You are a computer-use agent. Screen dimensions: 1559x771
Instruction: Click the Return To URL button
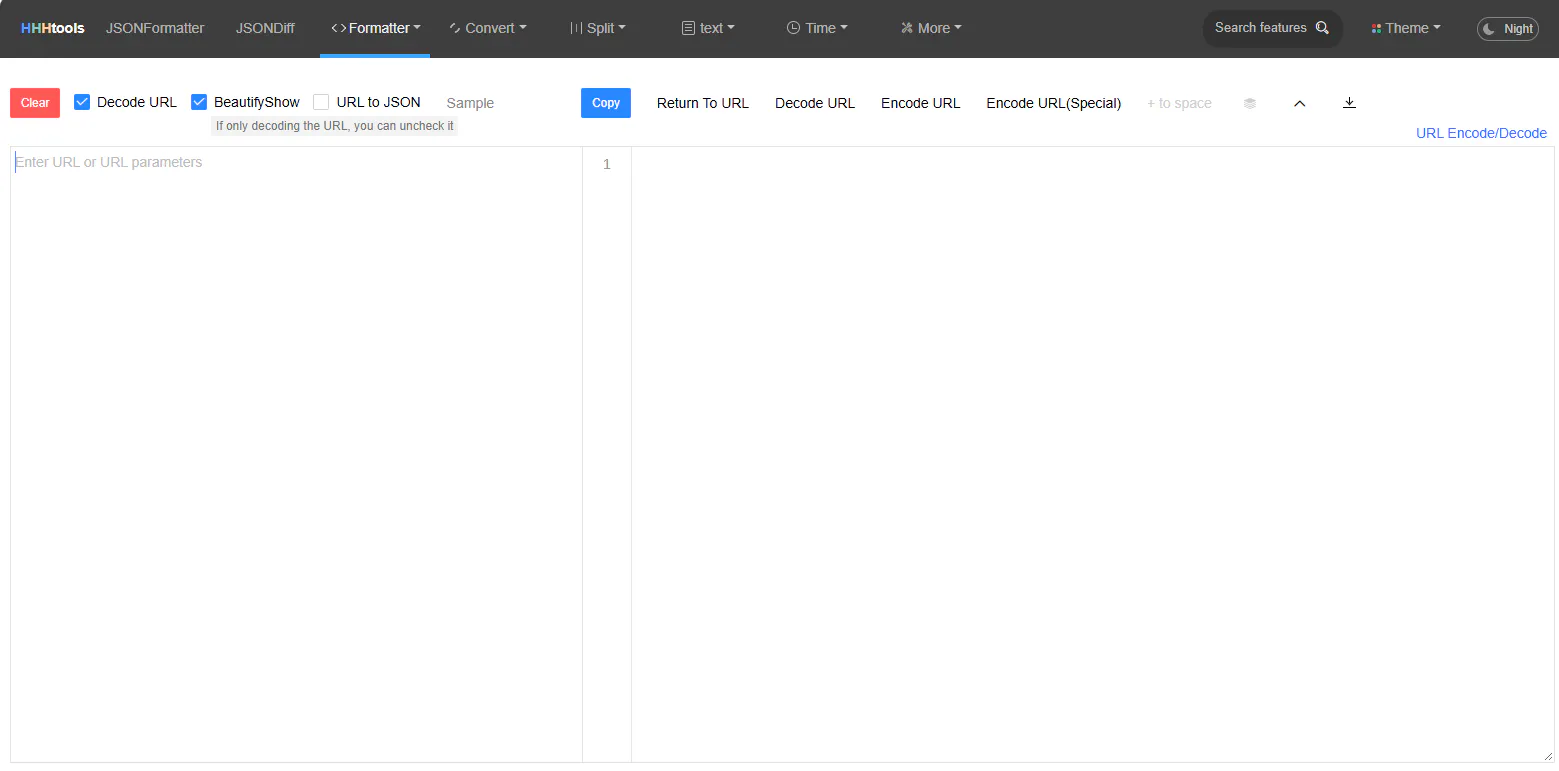click(x=703, y=103)
